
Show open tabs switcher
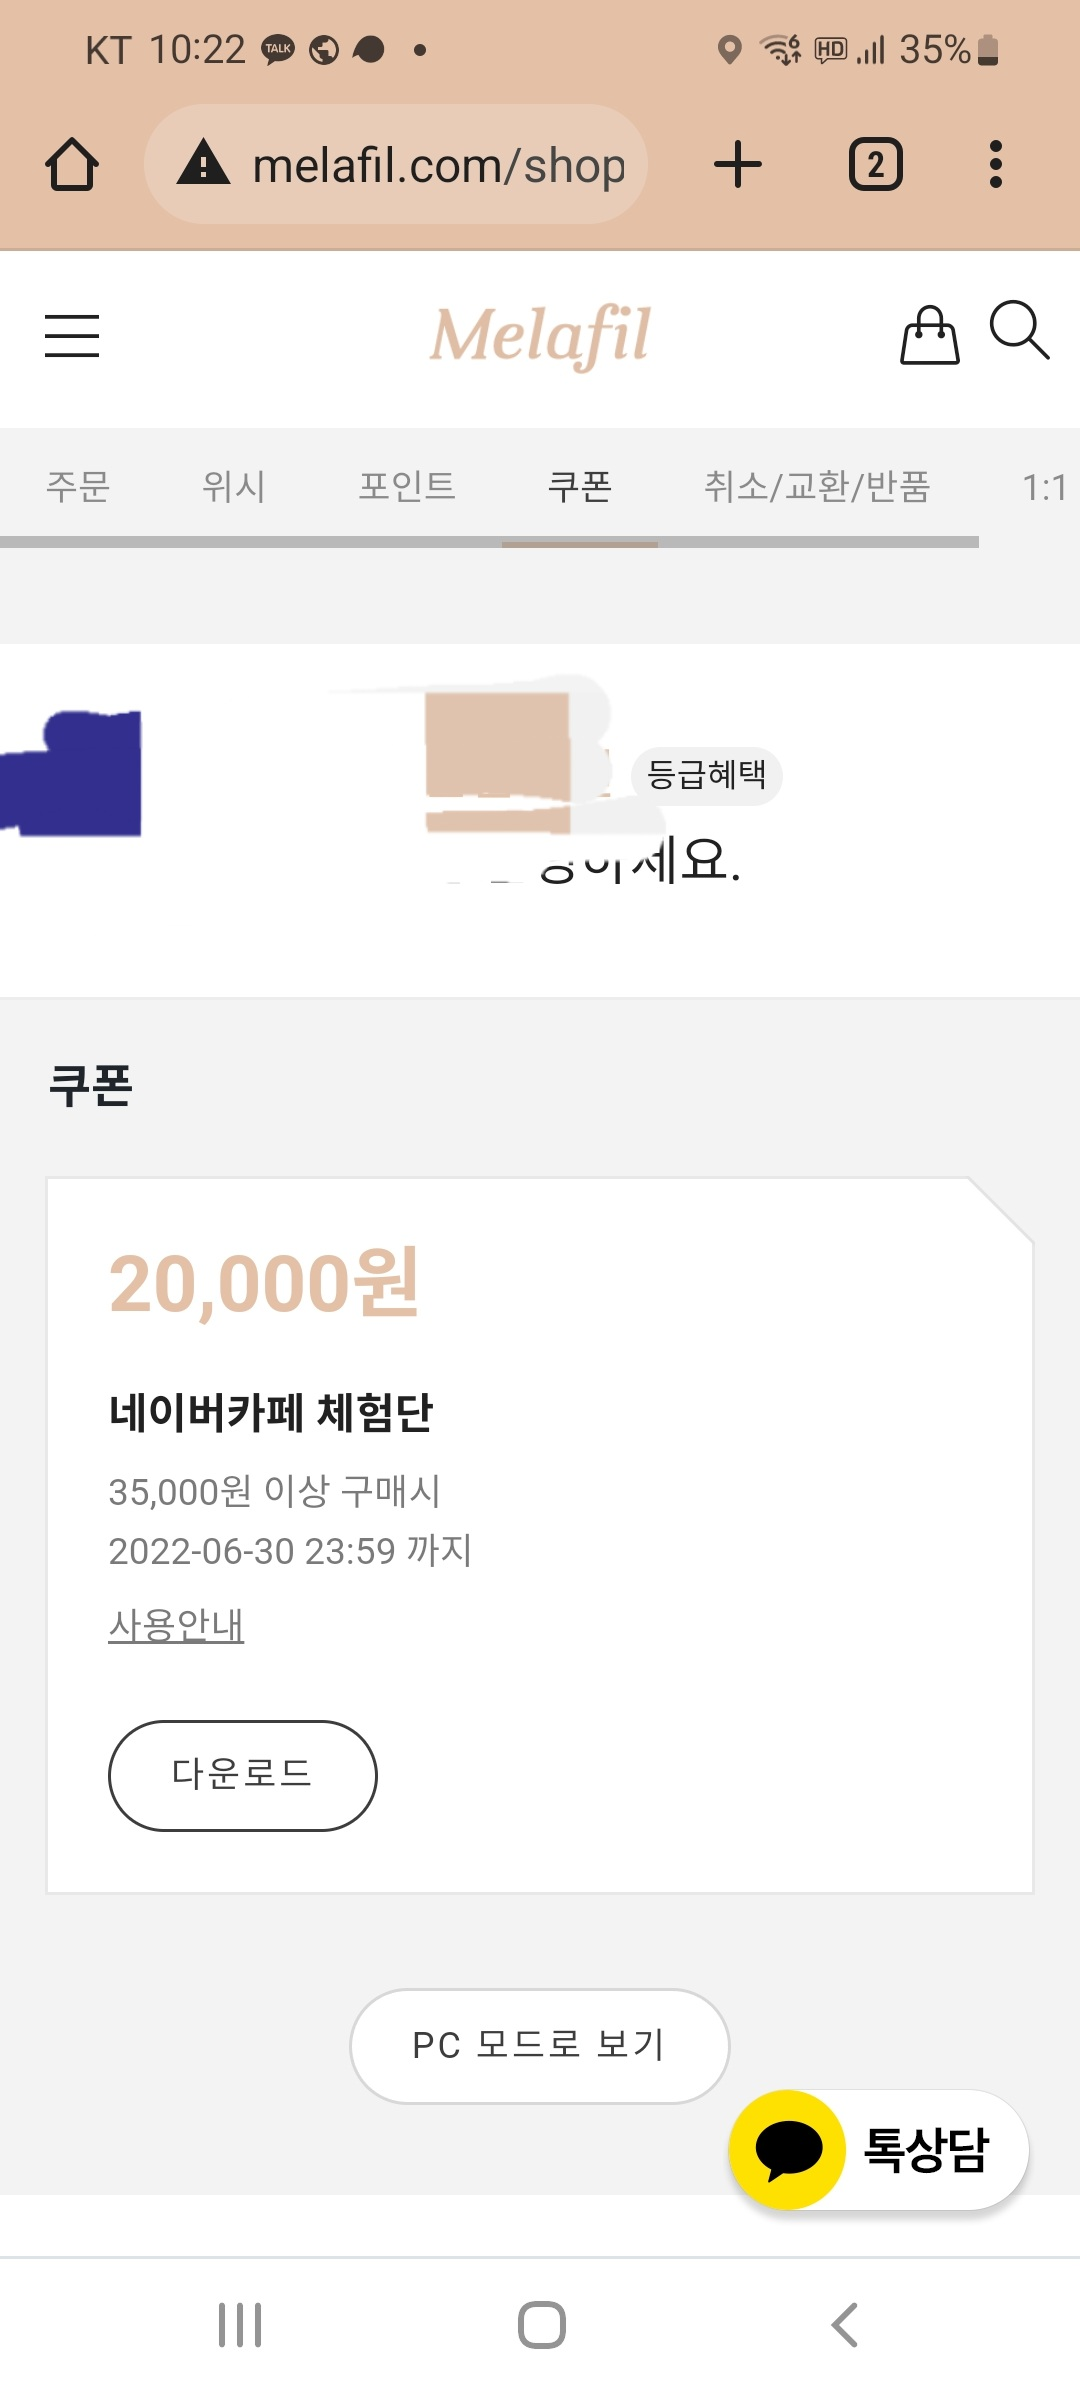(876, 165)
